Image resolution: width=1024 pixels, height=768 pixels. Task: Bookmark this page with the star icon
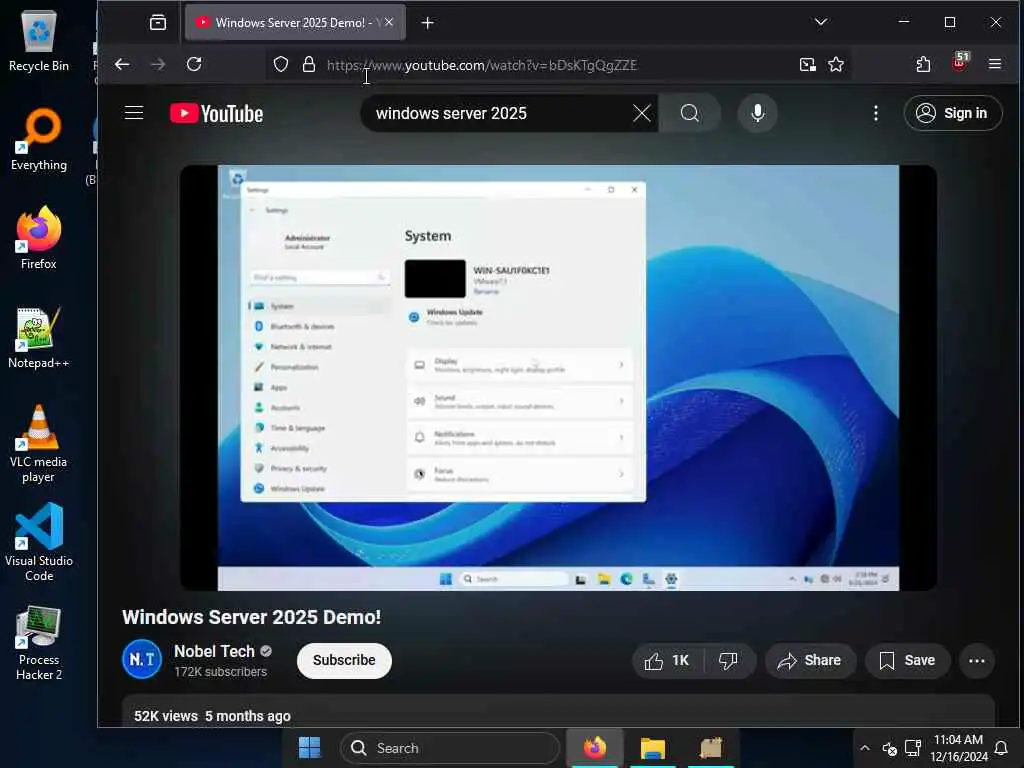(836, 64)
